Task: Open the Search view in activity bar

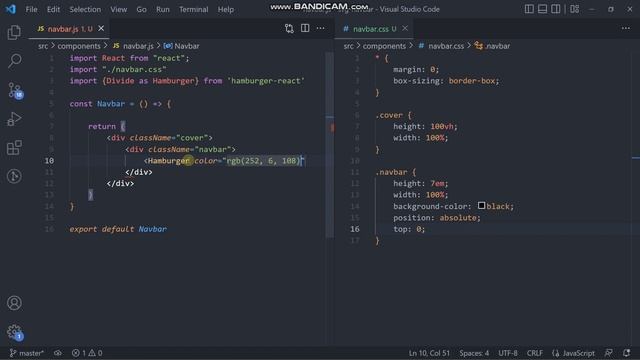Action: (x=14, y=61)
